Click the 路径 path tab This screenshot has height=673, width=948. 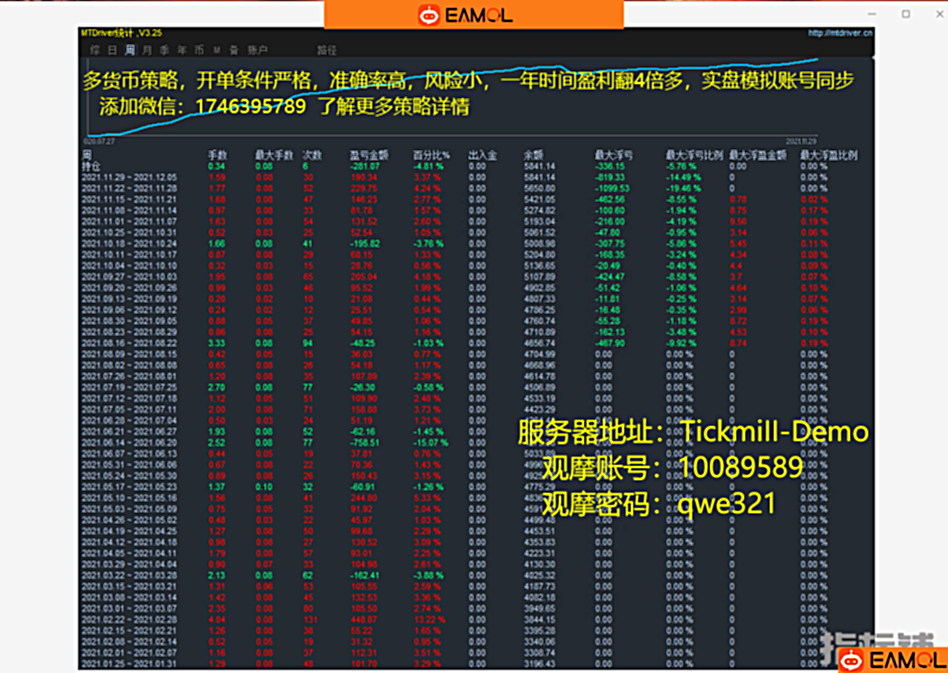(327, 50)
